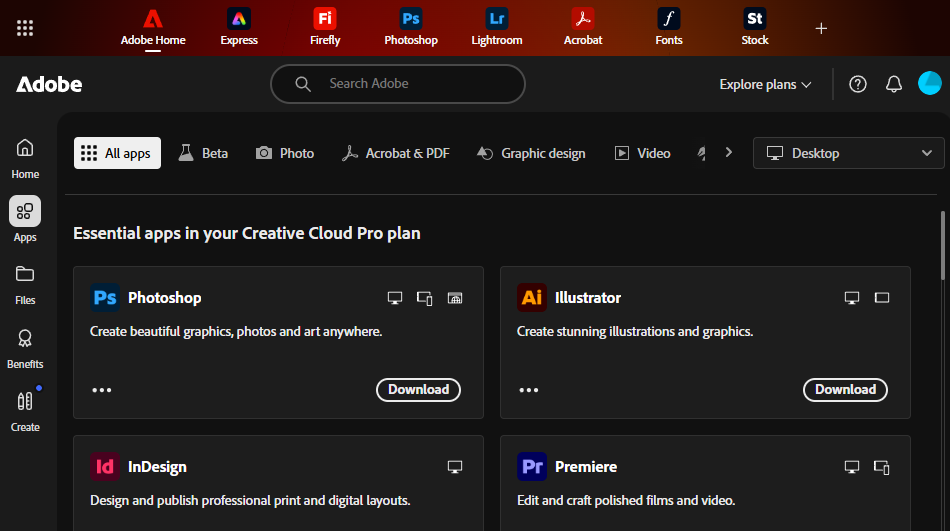Viewport: 950px width, 531px height.
Task: Download Illustrator
Action: coord(845,390)
